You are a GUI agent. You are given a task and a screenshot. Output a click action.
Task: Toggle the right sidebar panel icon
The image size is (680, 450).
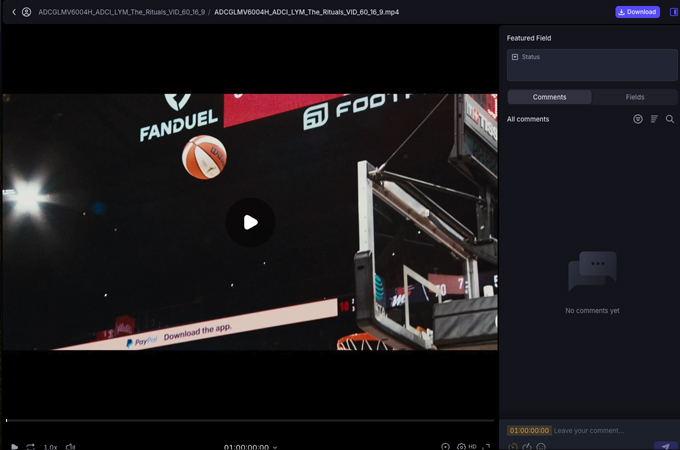(x=674, y=12)
